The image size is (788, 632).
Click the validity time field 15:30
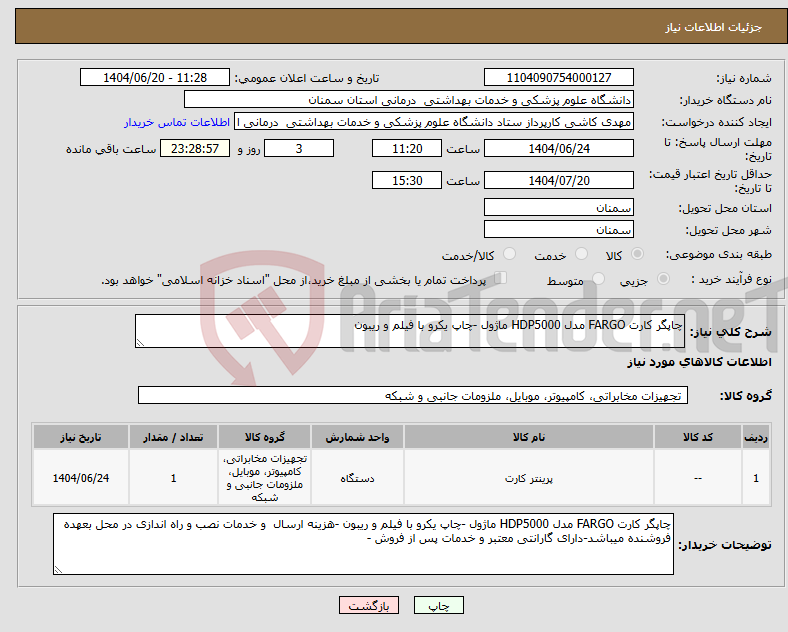tap(407, 180)
